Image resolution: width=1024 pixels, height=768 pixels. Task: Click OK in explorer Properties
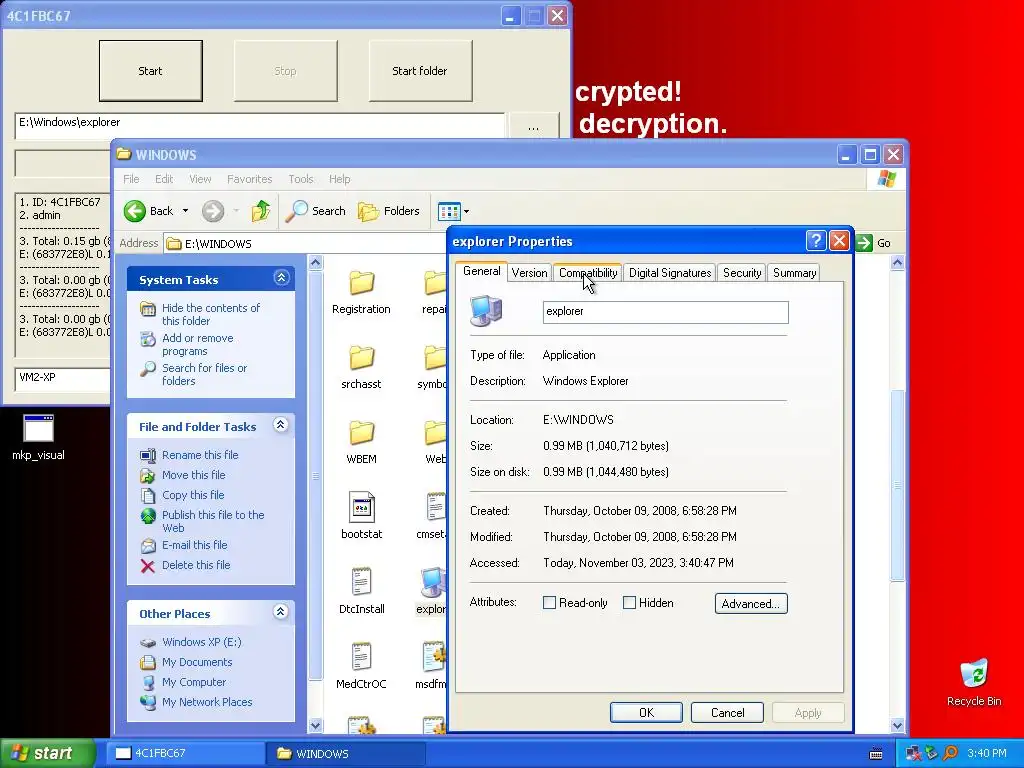pos(647,712)
